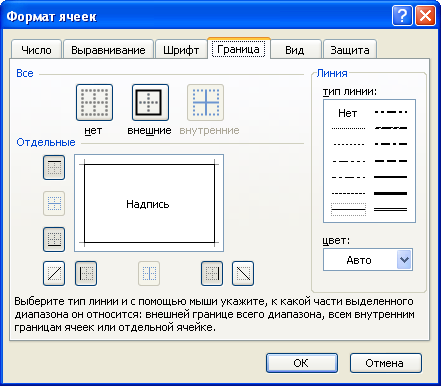Open the help question mark button
Viewport: 441px width, 386px height.
click(402, 16)
